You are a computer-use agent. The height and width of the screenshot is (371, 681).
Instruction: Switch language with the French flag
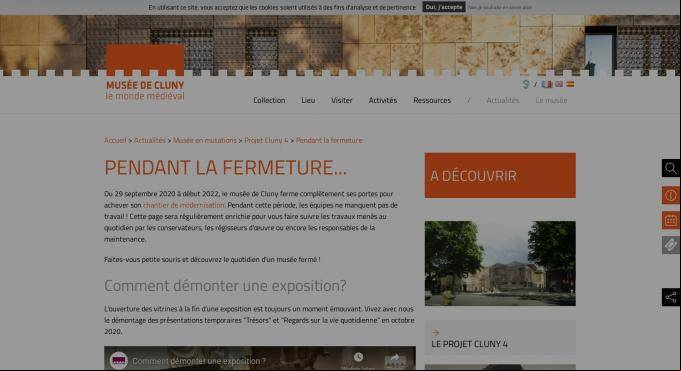click(x=546, y=84)
